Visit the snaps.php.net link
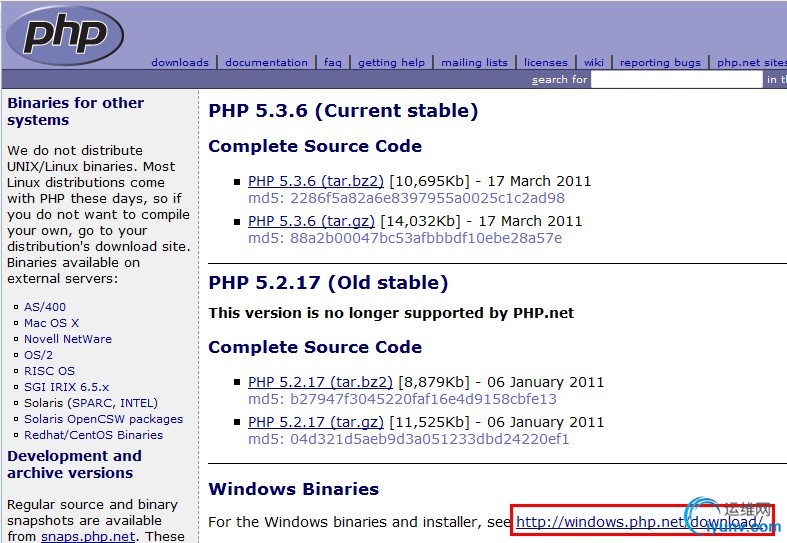This screenshot has width=787, height=543. coord(88,536)
